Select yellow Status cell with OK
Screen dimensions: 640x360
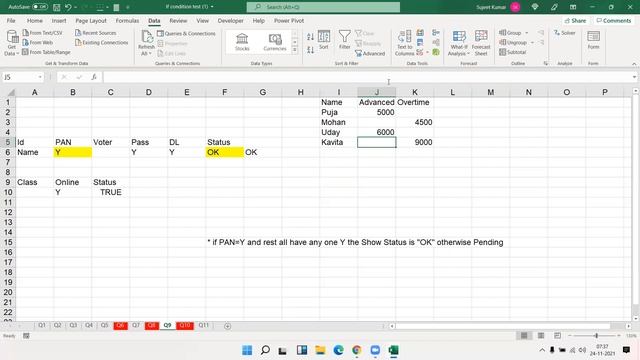click(224, 152)
